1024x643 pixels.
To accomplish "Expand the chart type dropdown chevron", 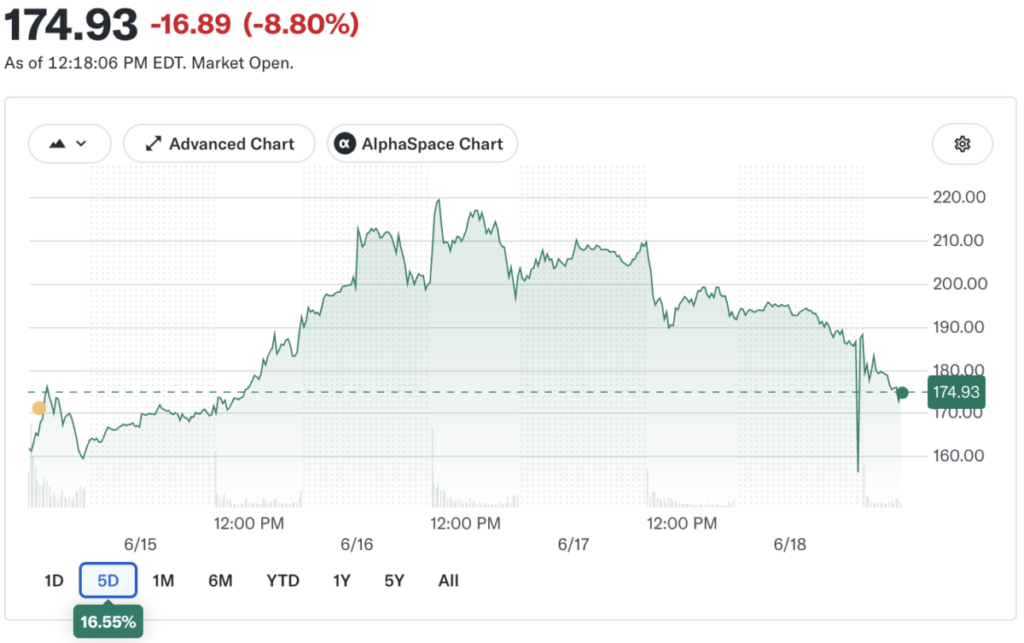I will pyautogui.click(x=81, y=144).
